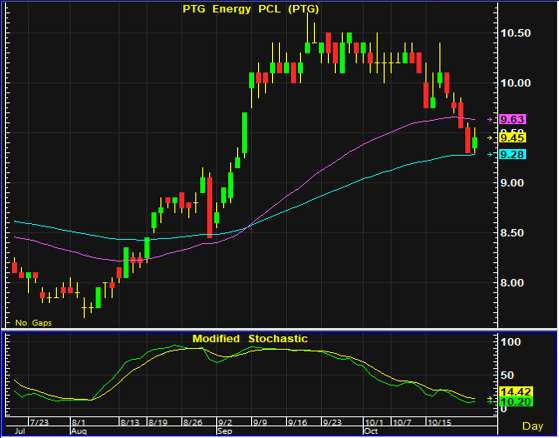Click the yellow arrow beside 9.45
The image size is (559, 438).
[x=490, y=138]
